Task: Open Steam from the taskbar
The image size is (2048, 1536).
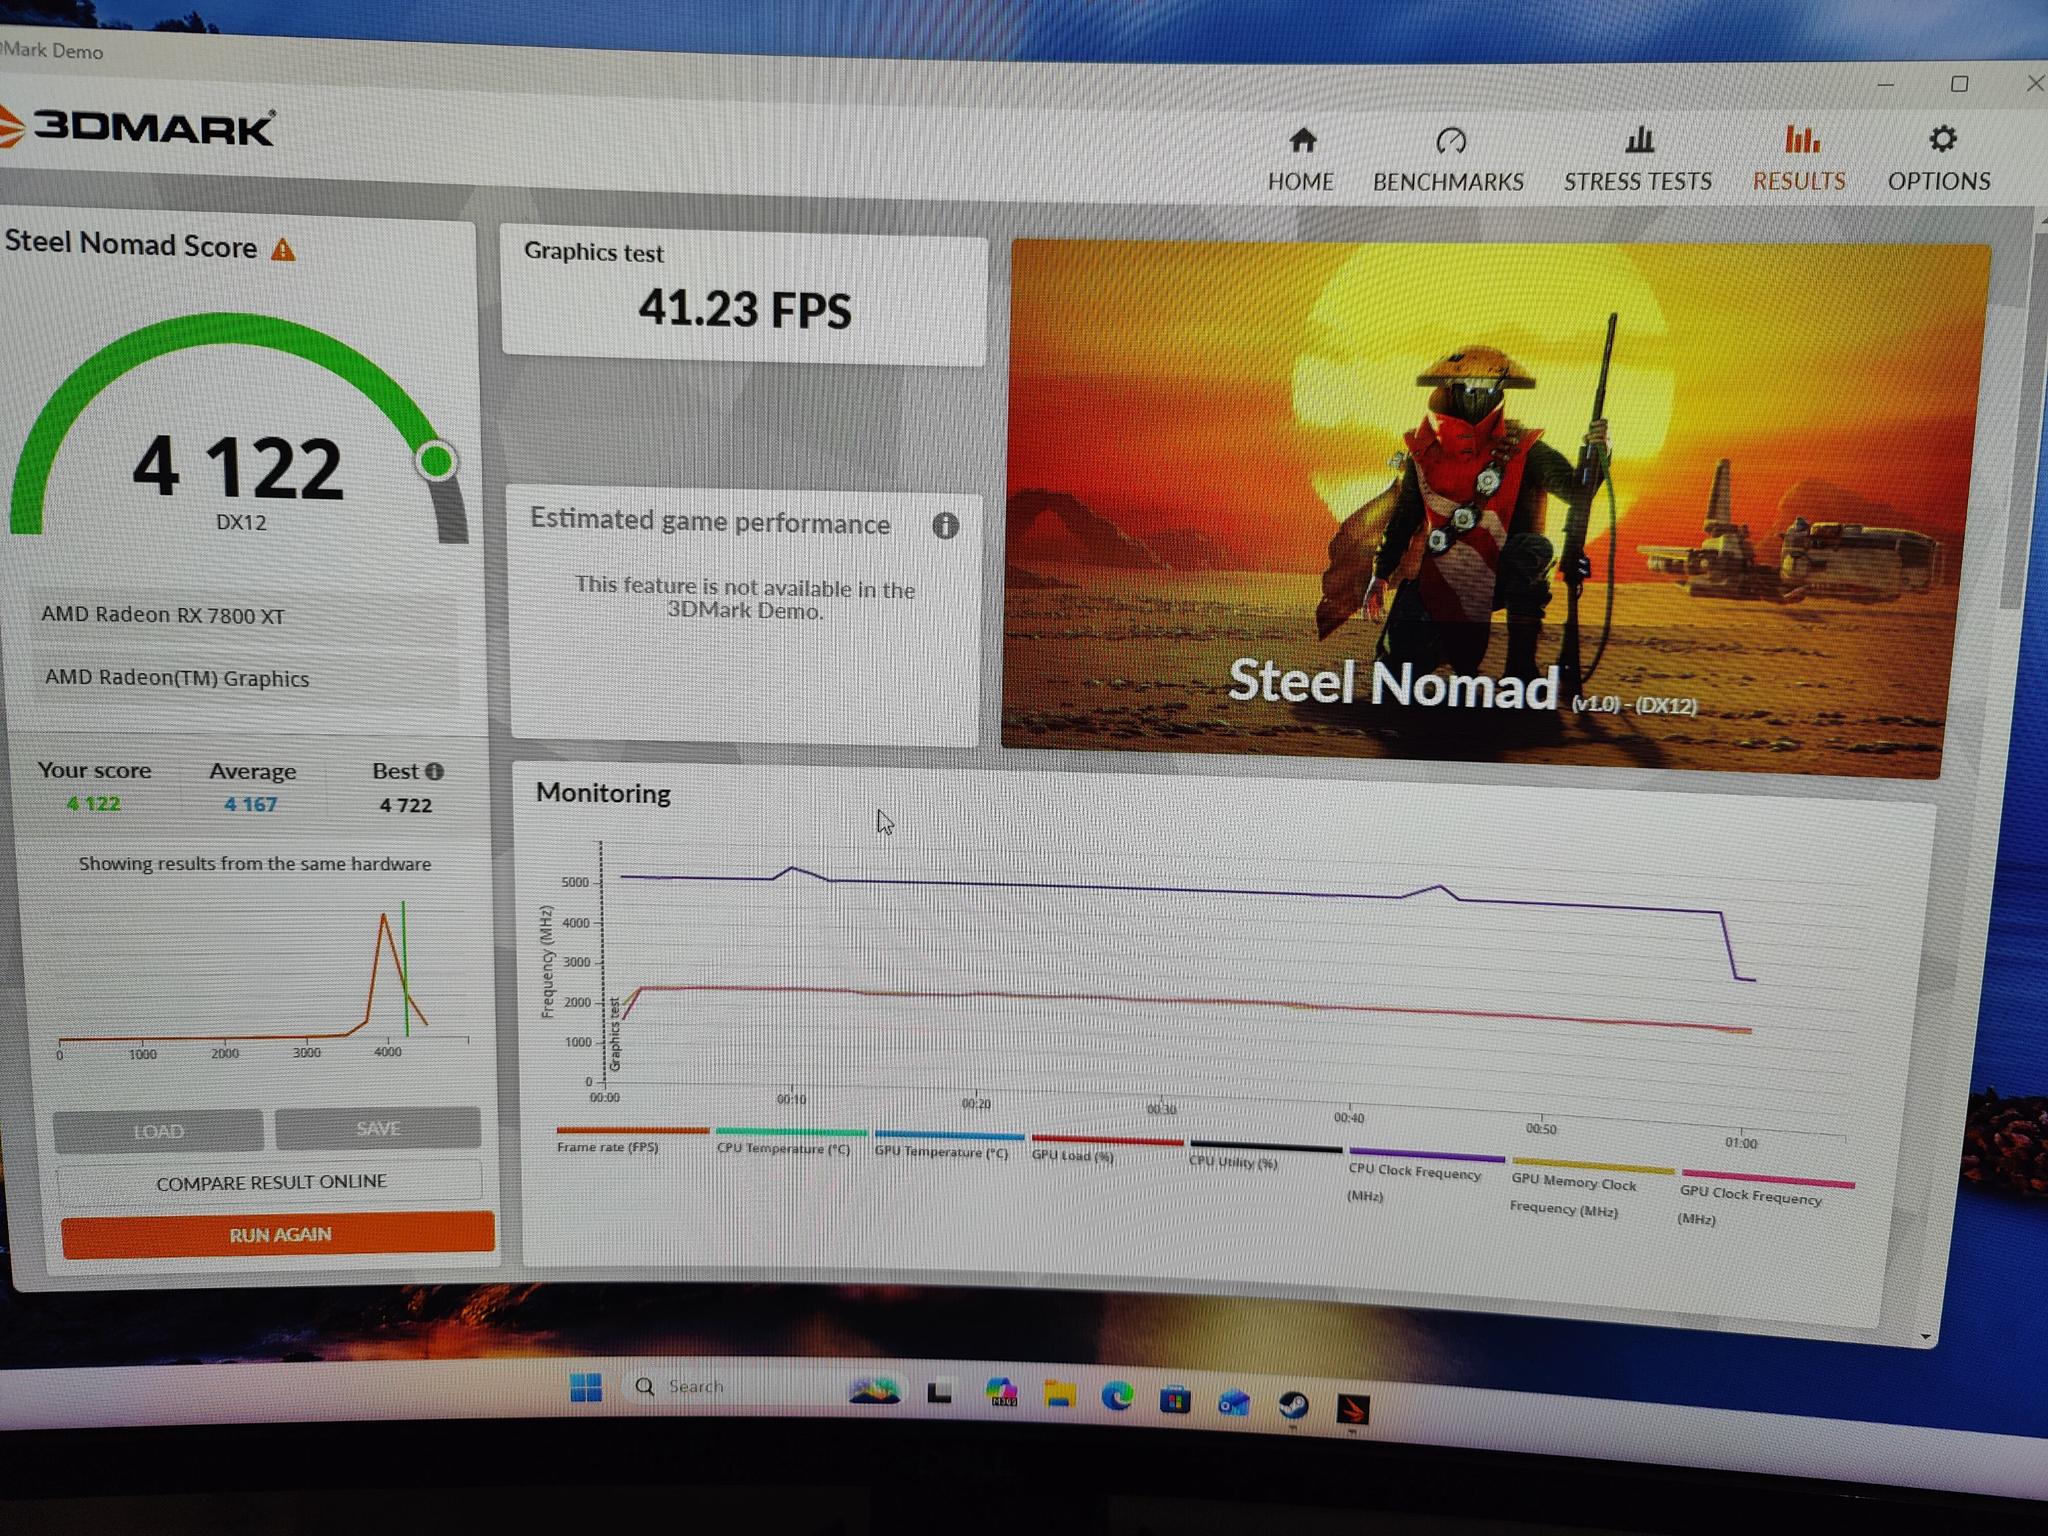Action: (1294, 1405)
